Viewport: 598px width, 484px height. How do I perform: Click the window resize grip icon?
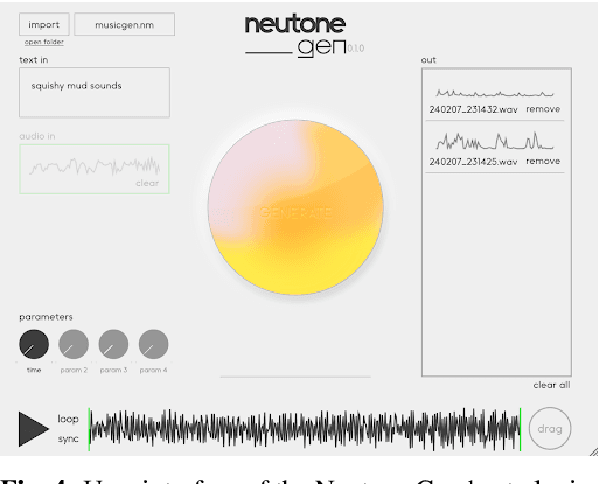593,452
